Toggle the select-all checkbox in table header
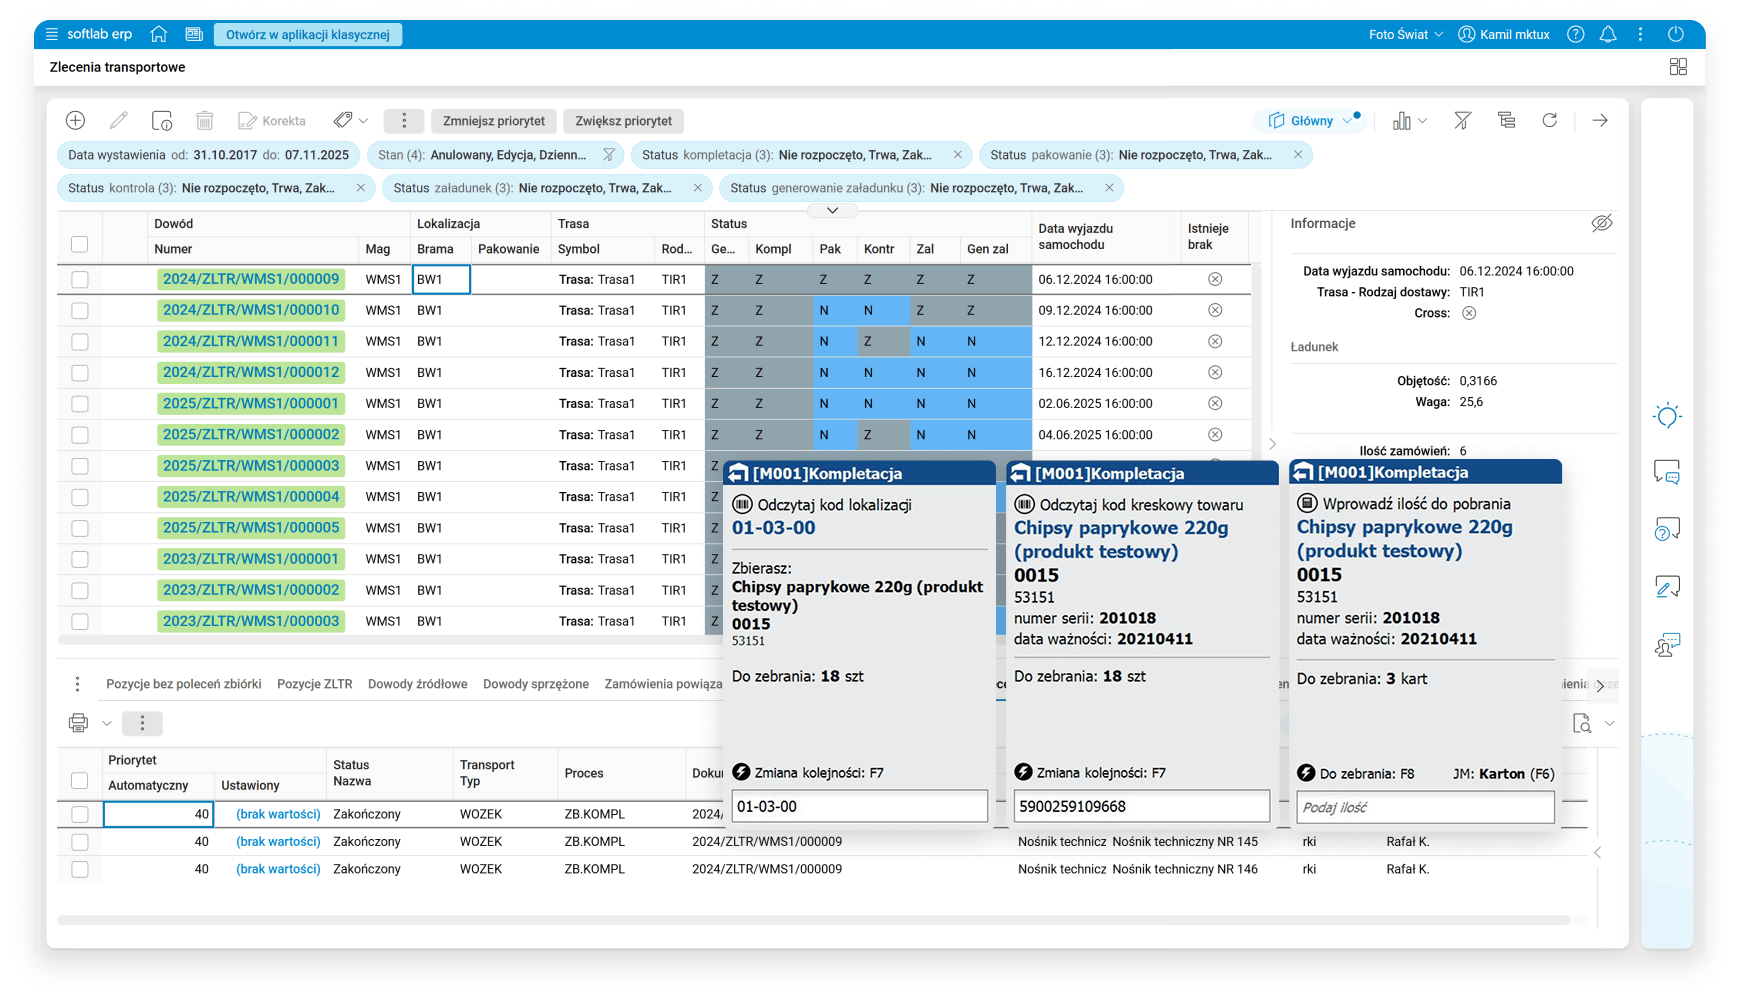The image size is (1740, 996). pyautogui.click(x=80, y=244)
